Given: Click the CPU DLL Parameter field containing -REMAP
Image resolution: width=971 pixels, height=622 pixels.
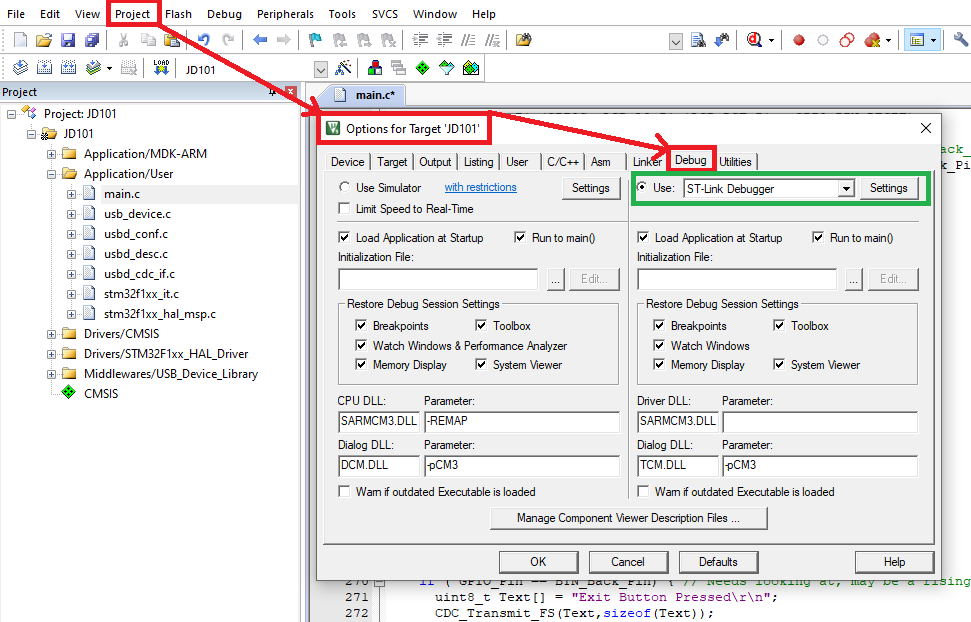Looking at the screenshot, I should (x=521, y=421).
